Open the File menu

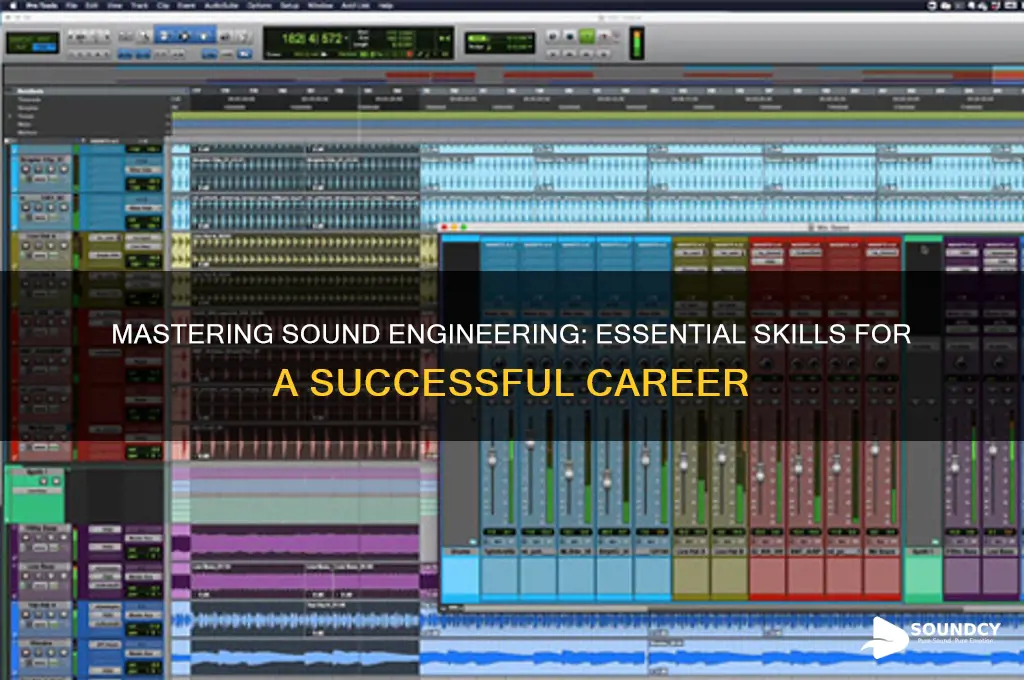pos(72,5)
